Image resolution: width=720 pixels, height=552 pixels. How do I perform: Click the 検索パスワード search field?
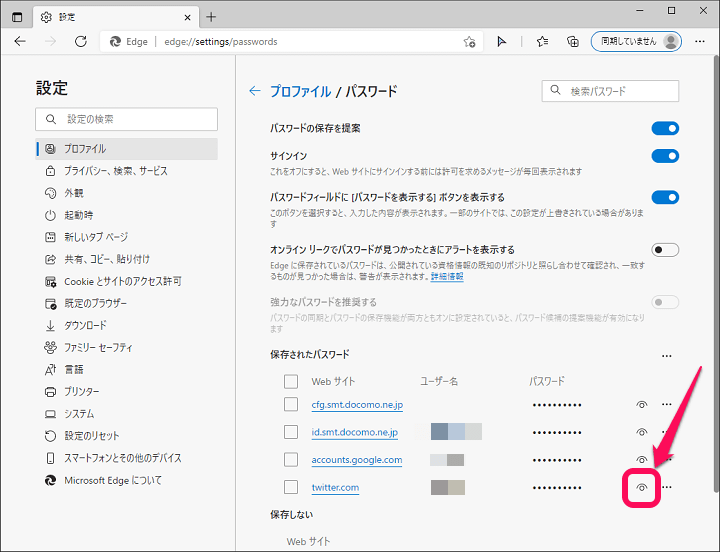(610, 91)
